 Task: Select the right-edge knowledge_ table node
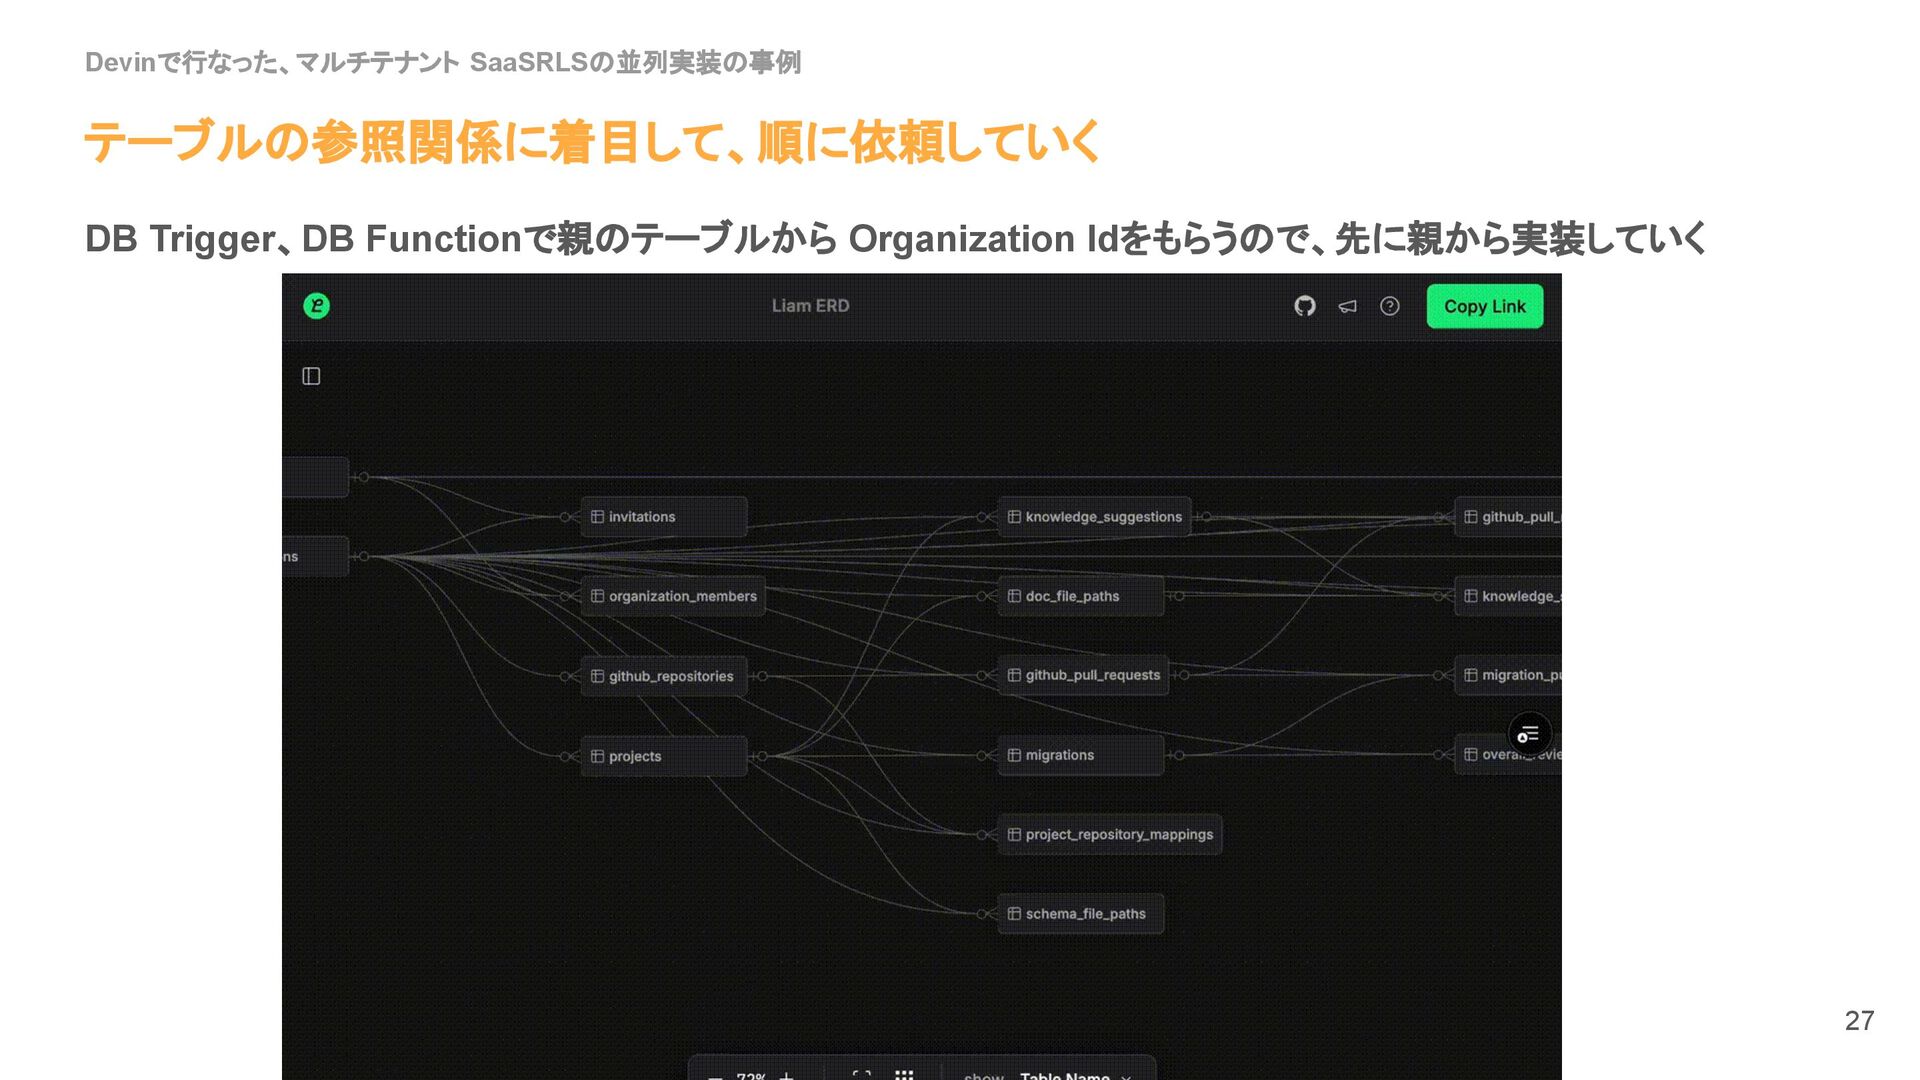coord(1508,596)
